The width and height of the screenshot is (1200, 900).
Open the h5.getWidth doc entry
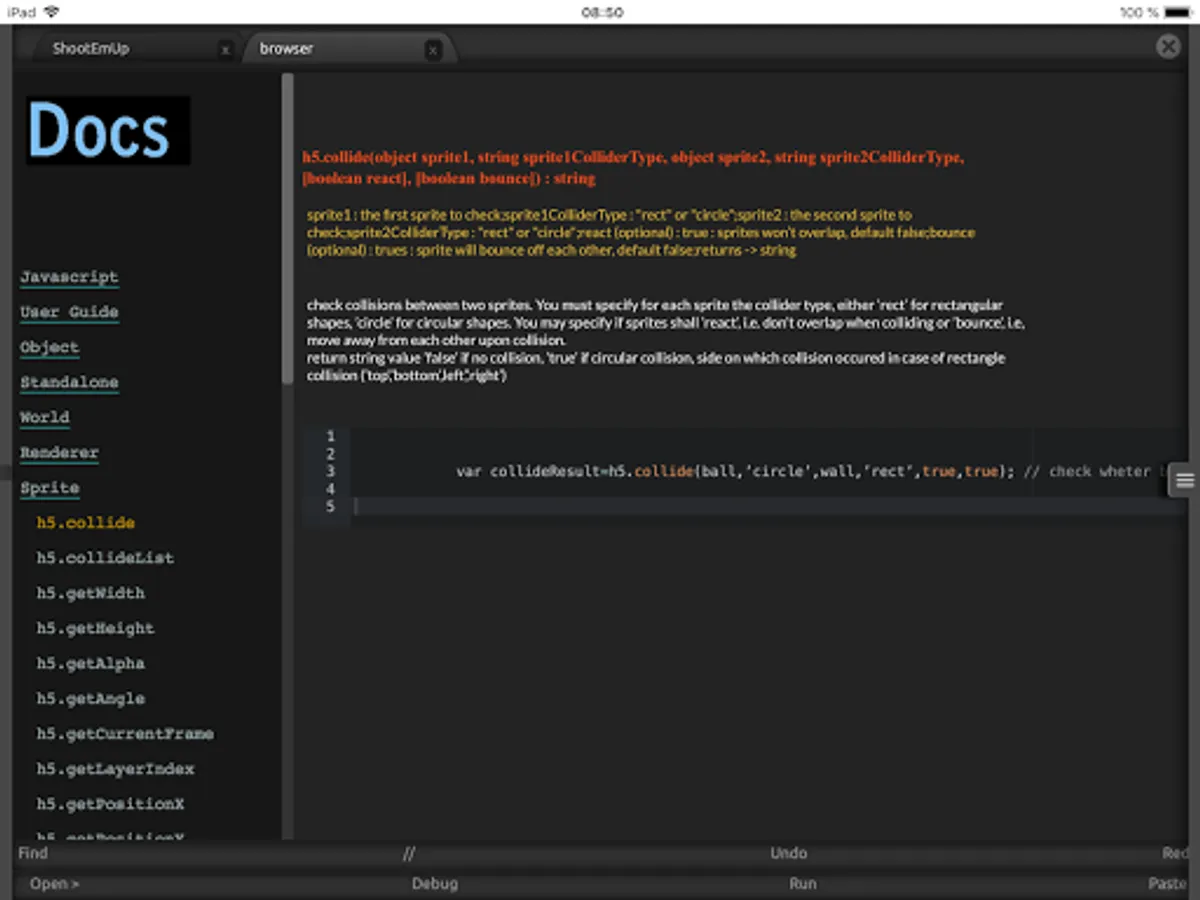90,593
